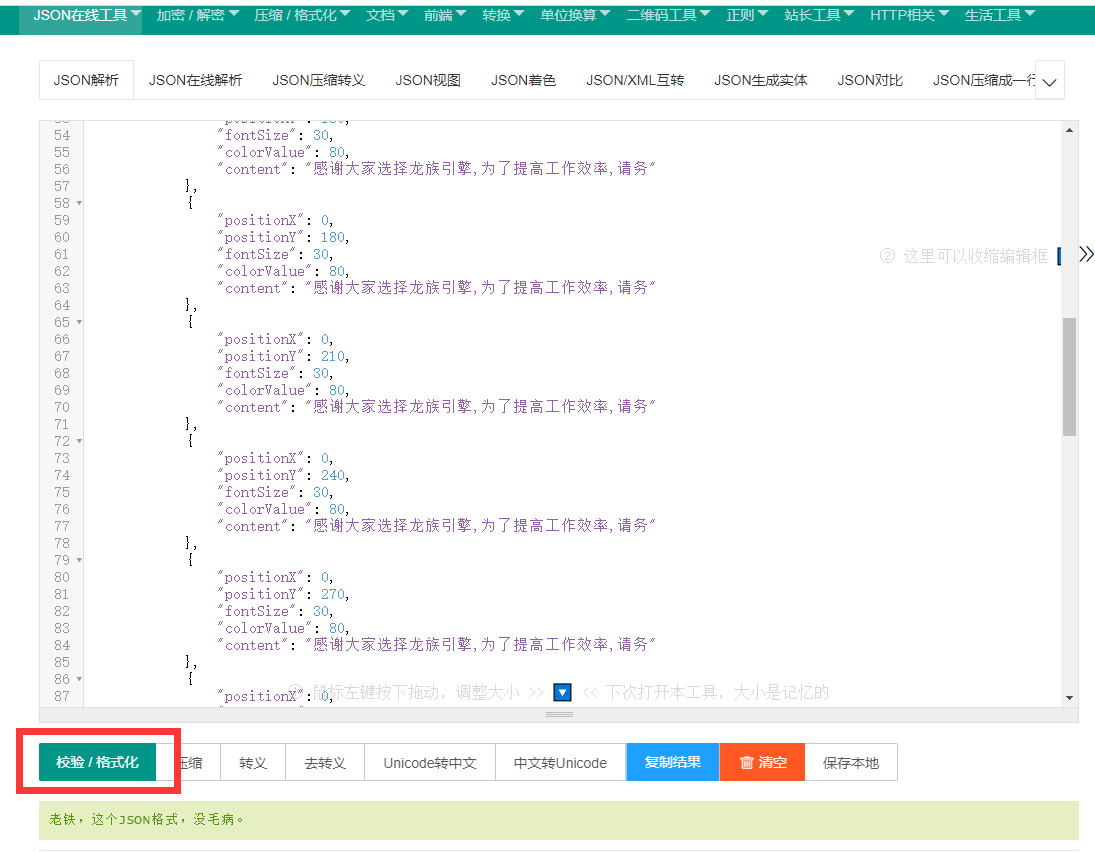Image resolution: width=1095 pixels, height=852 pixels.
Task: Click the trash icon on 清空 button
Action: (746, 763)
